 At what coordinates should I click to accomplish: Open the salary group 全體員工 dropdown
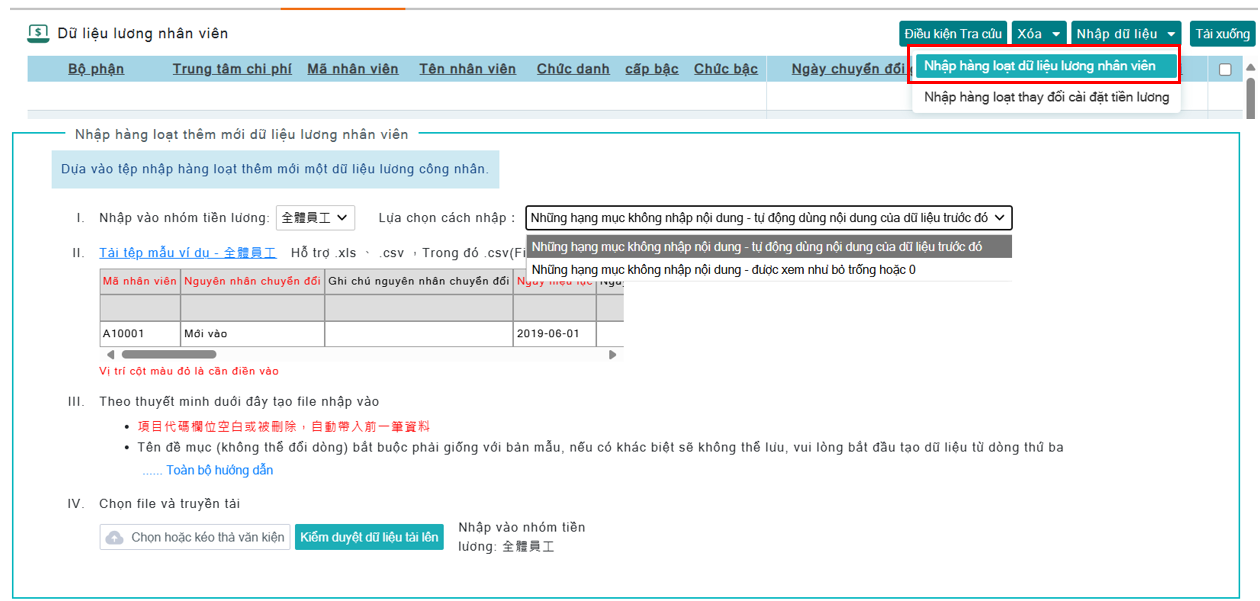pos(315,217)
